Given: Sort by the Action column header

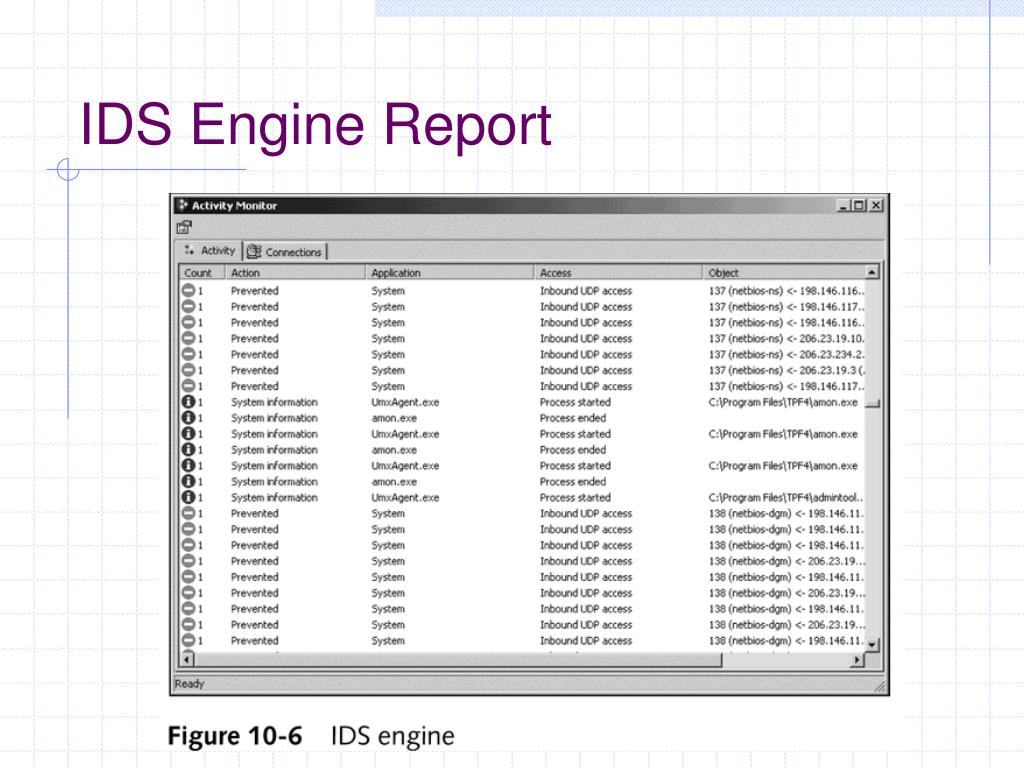Looking at the screenshot, I should 295,273.
